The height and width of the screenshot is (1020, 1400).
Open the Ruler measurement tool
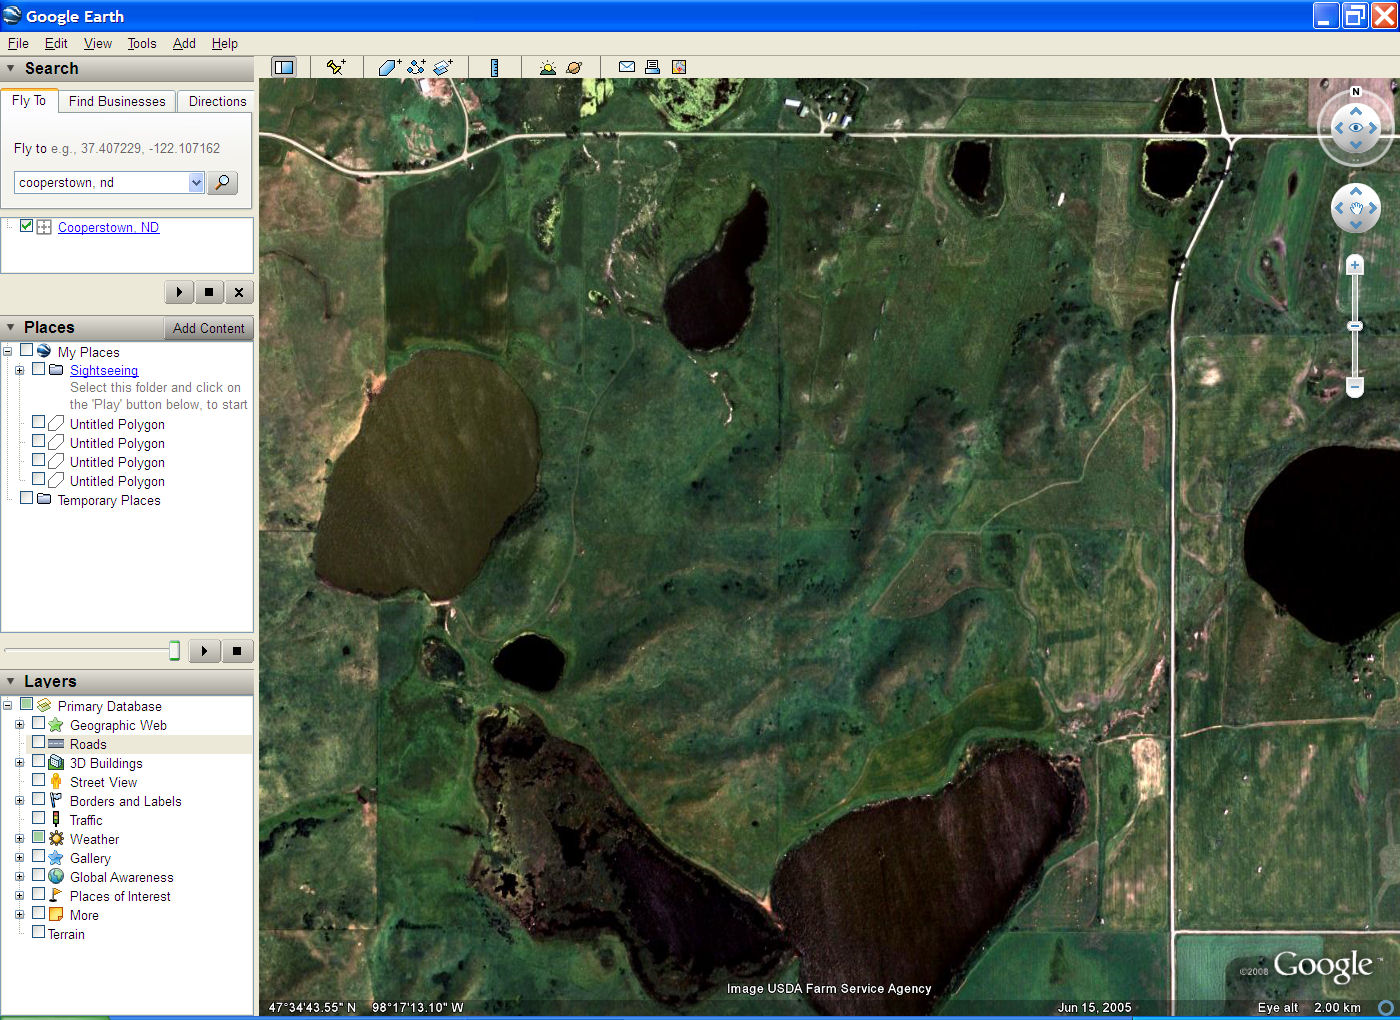pyautogui.click(x=494, y=67)
